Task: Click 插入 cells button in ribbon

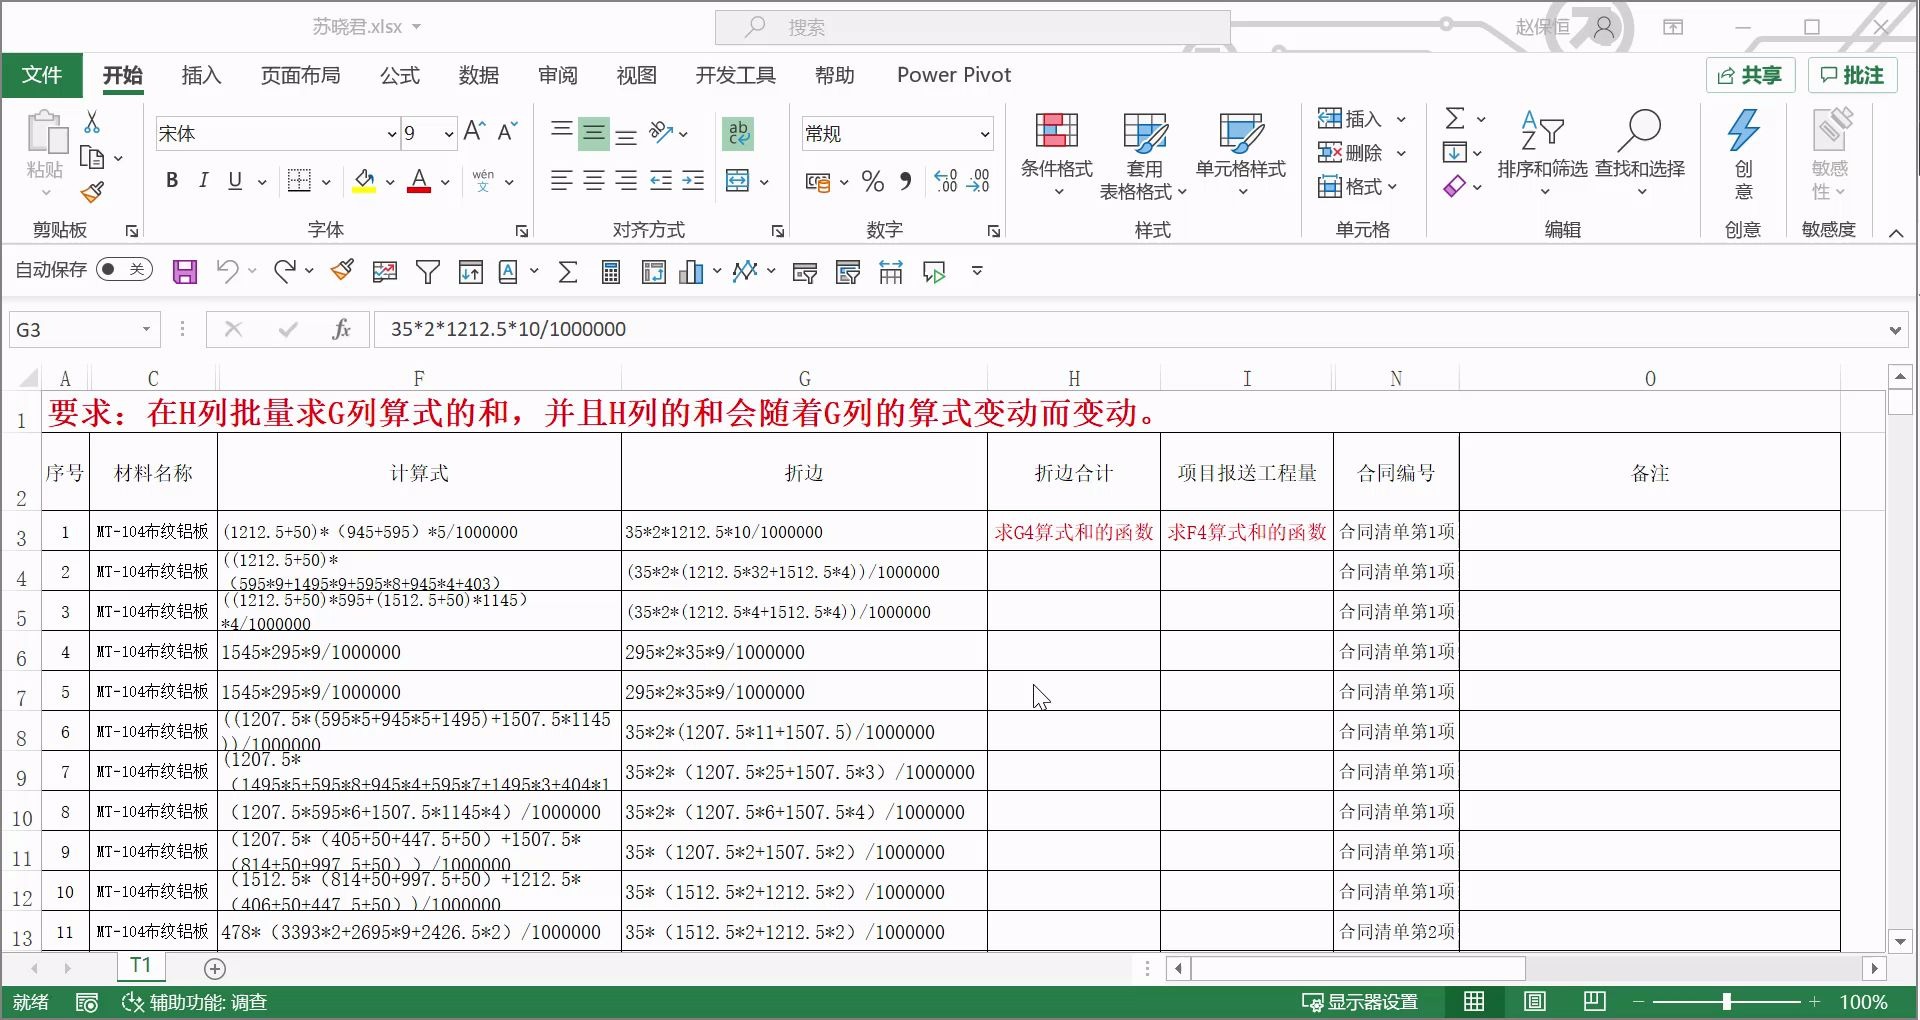Action: pos(1349,119)
